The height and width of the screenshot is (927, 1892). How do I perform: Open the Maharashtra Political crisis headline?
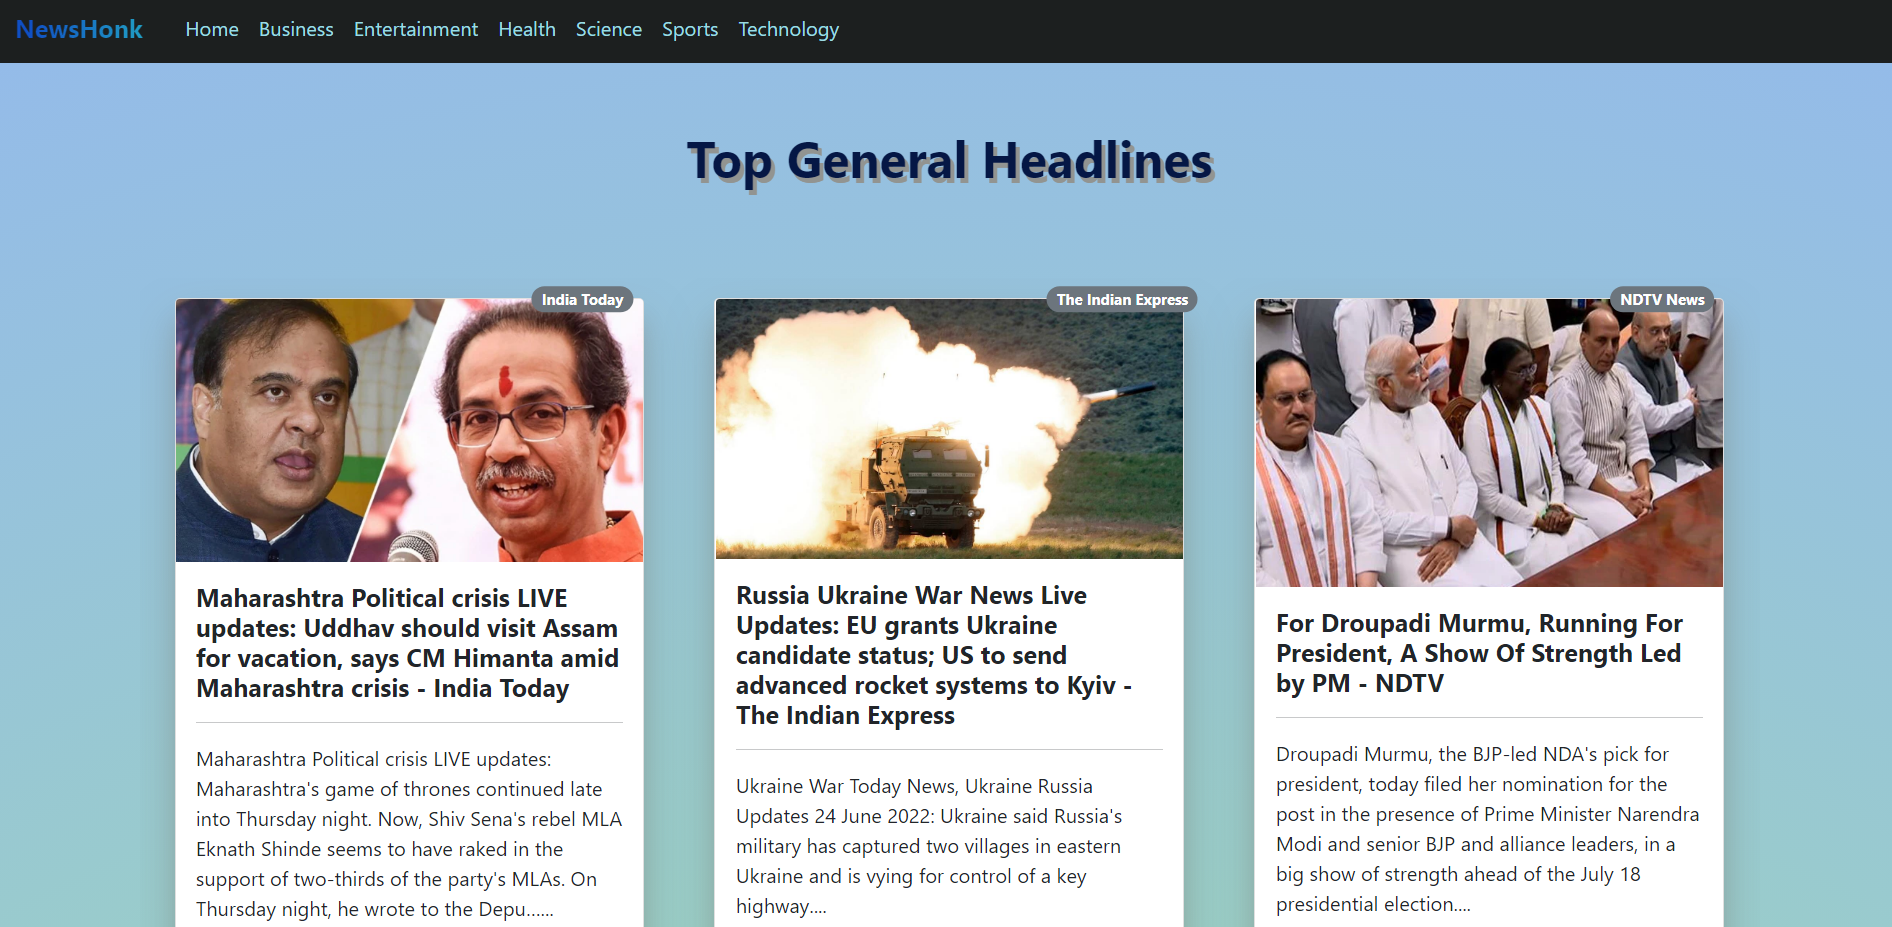click(x=407, y=643)
